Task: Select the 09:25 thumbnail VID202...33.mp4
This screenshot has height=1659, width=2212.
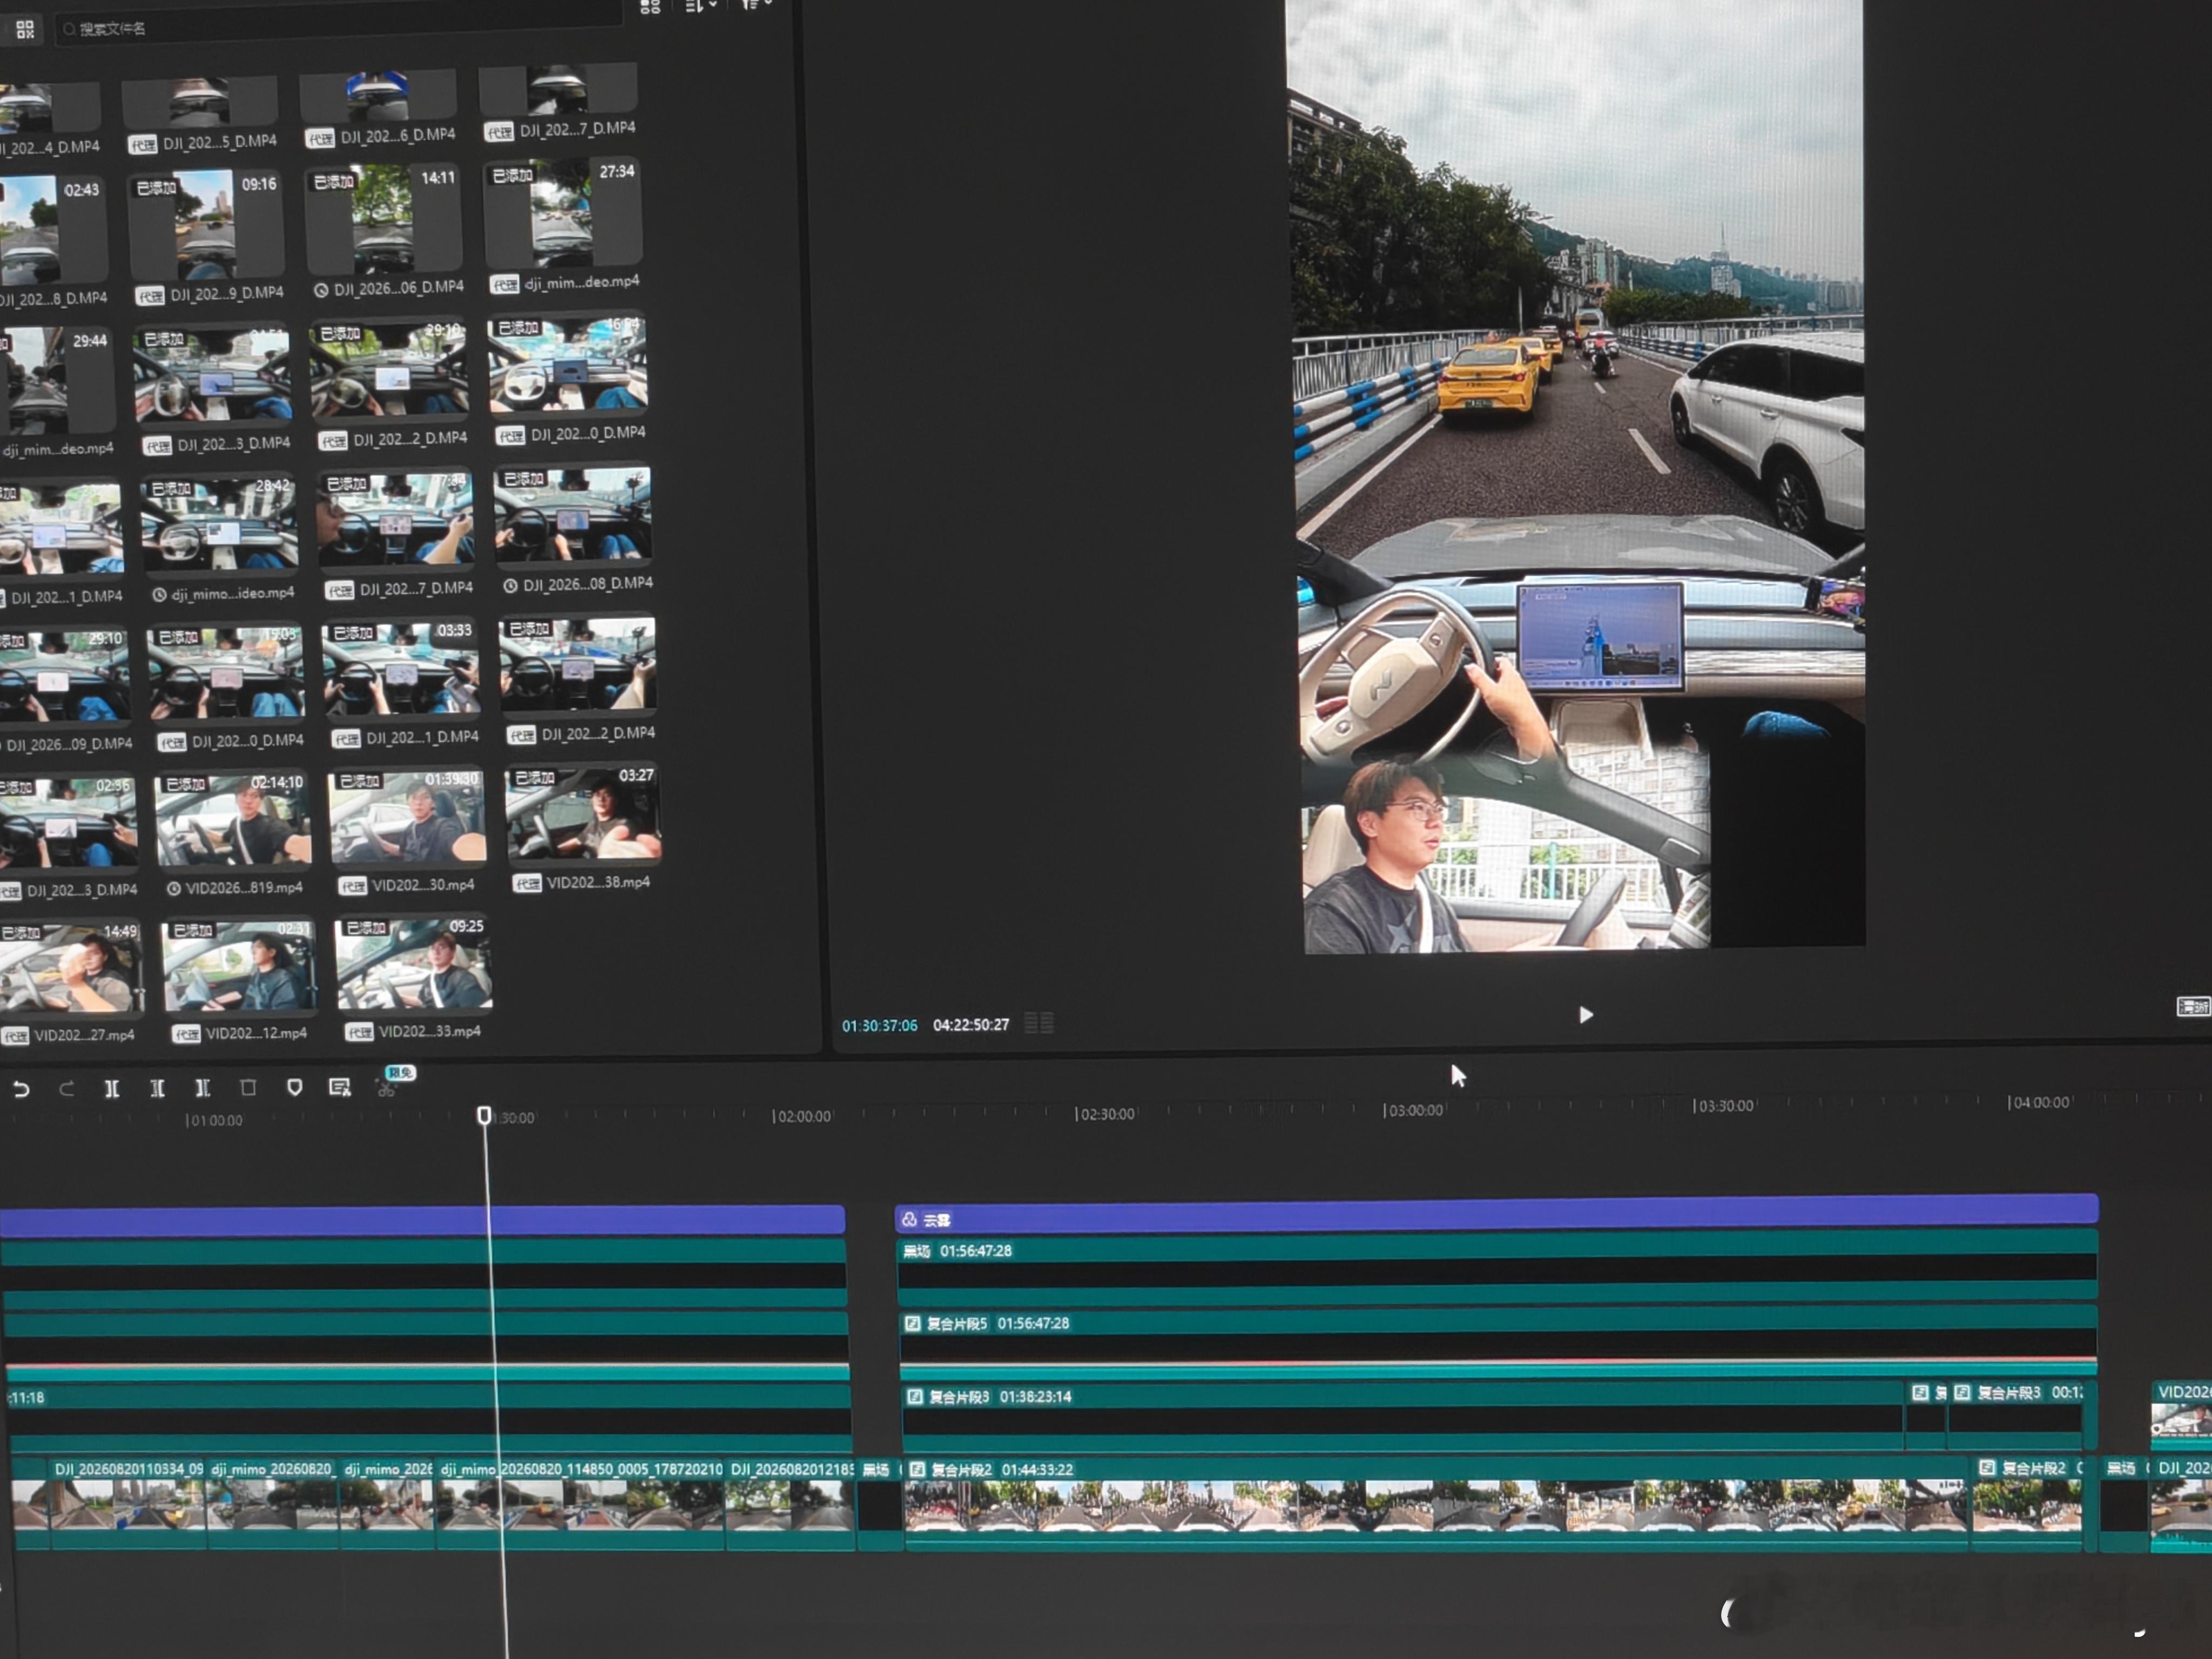Action: pyautogui.click(x=414, y=964)
